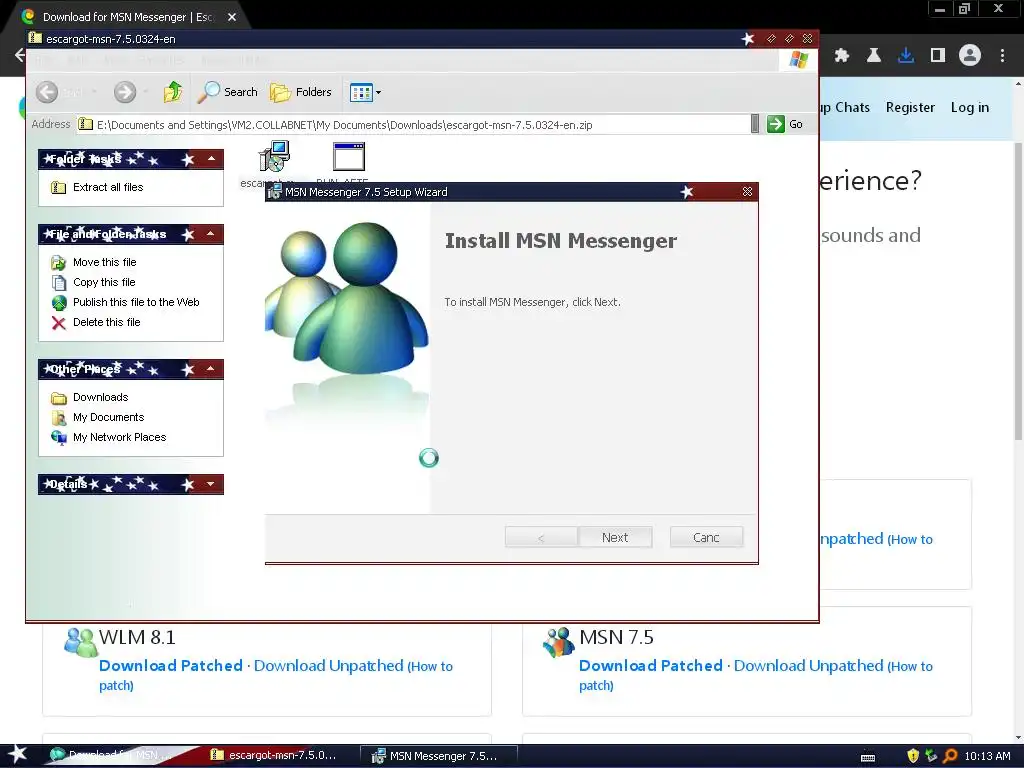This screenshot has height=768, width=1024.
Task: Click the Downloads folder icon
Action: pyautogui.click(x=59, y=398)
